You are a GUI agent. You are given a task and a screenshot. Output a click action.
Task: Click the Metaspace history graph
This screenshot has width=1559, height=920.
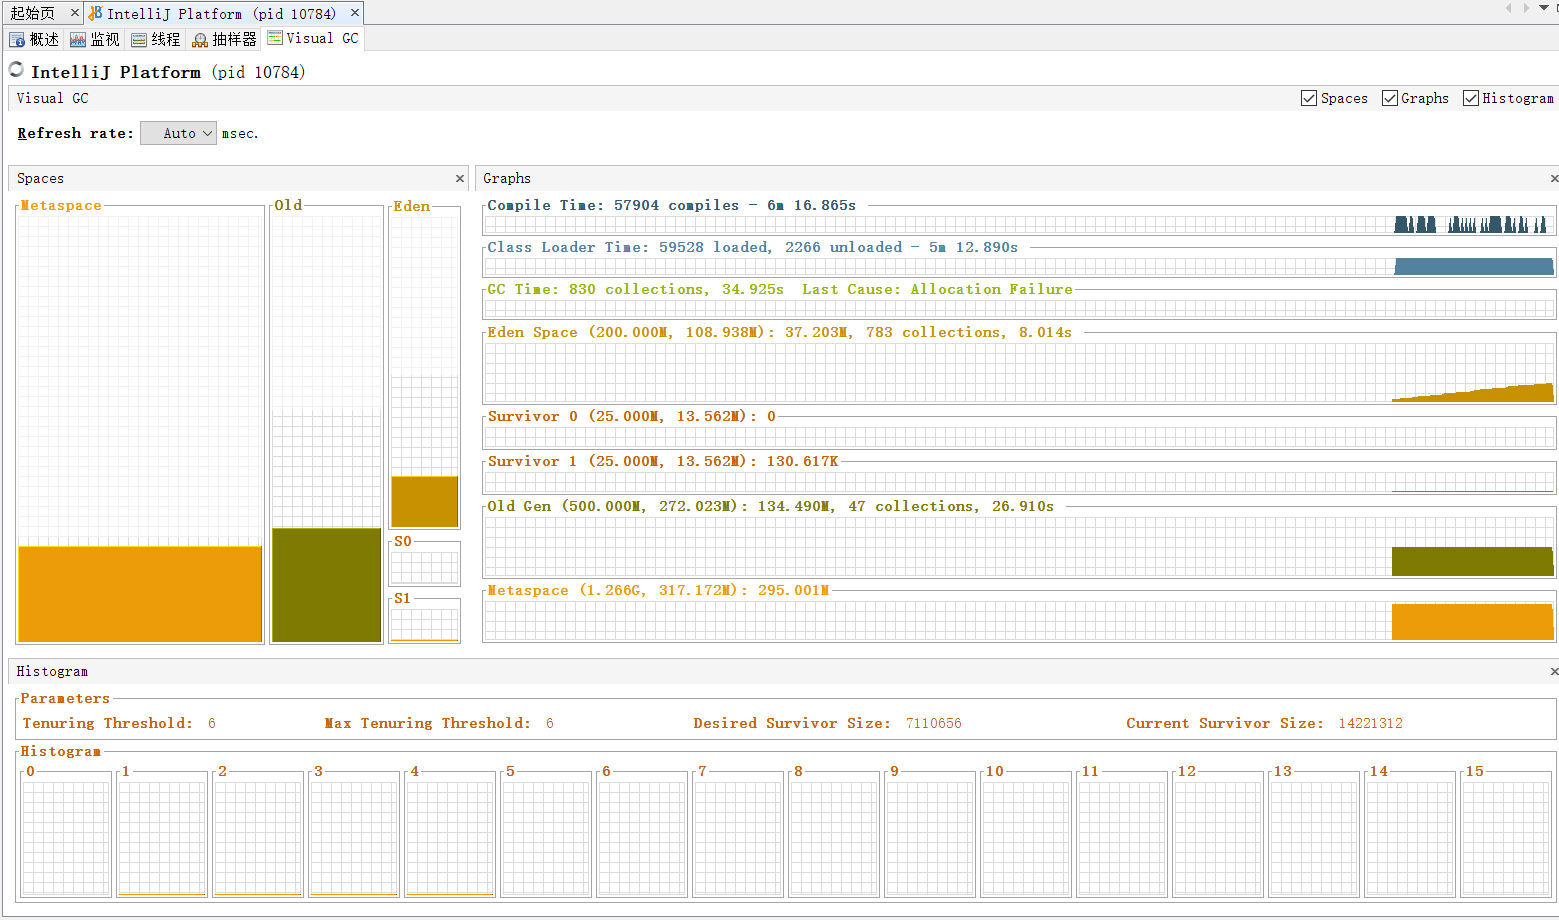click(1019, 620)
